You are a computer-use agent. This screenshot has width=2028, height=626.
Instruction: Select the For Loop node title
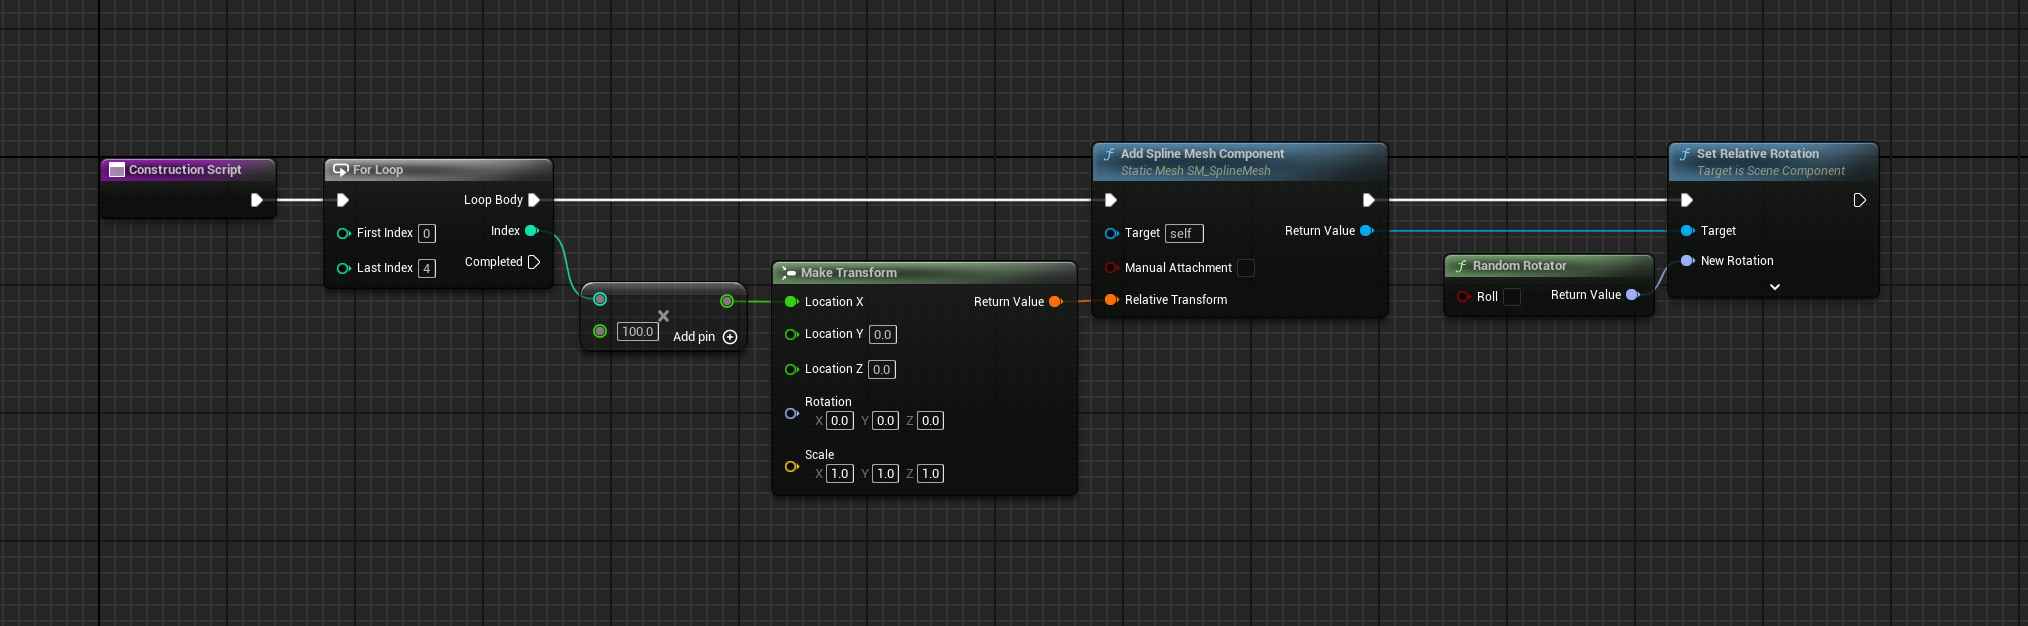tap(378, 170)
